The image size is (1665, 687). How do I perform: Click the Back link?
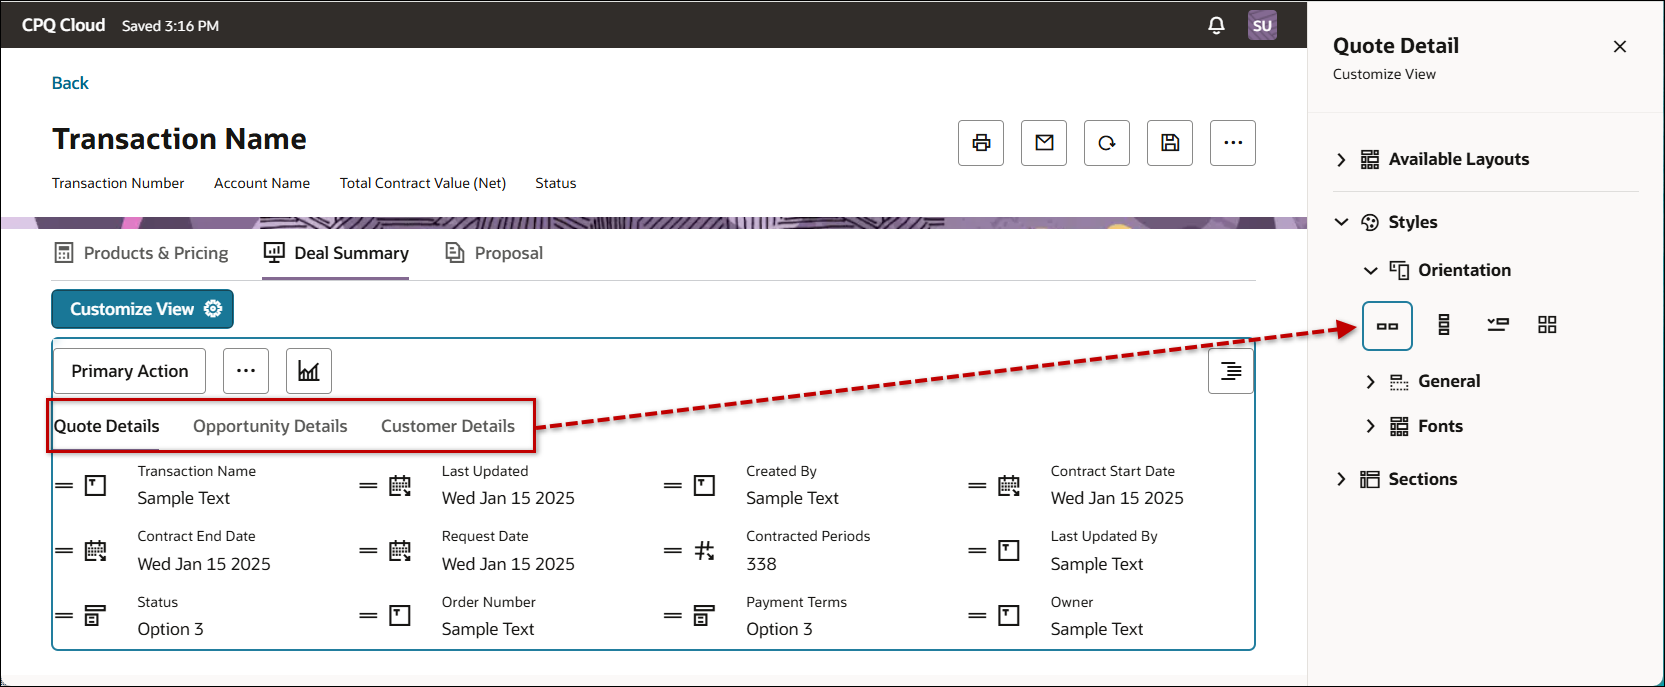pyautogui.click(x=70, y=83)
